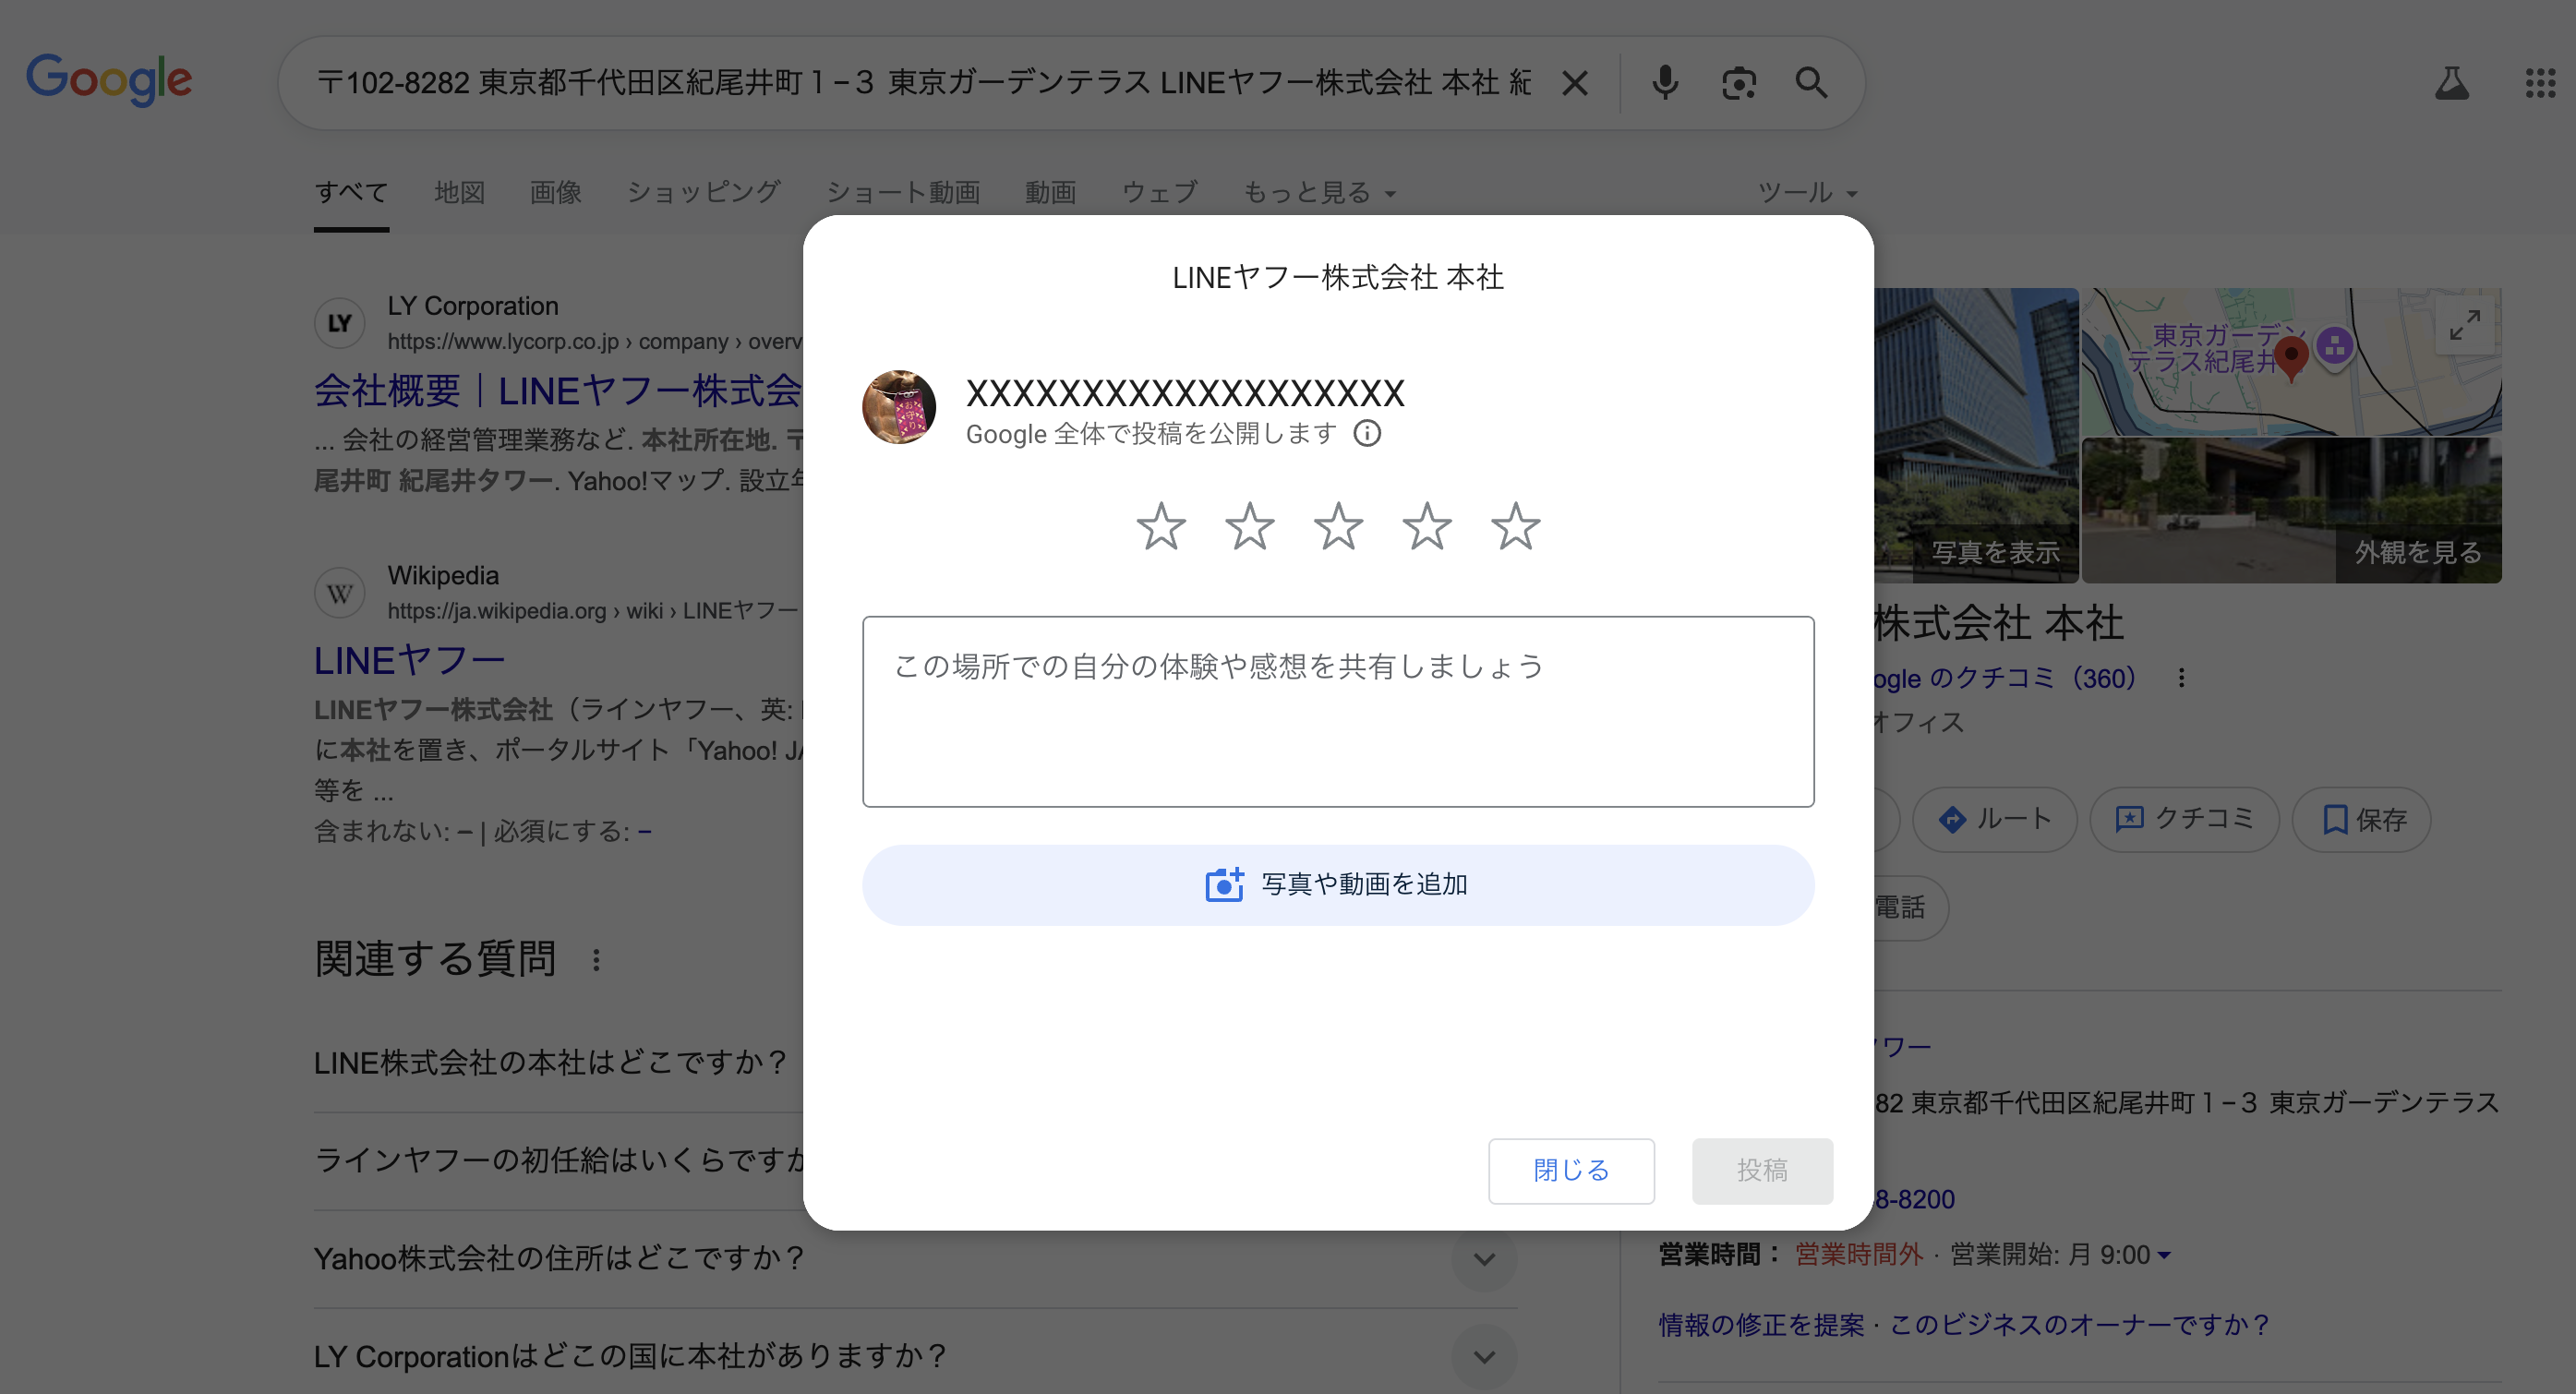Switch to the ウェブ tab
The height and width of the screenshot is (1394, 2576).
click(x=1160, y=192)
